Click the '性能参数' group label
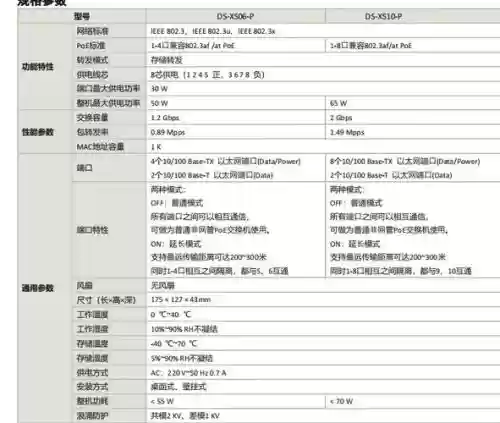500x423 pixels. coord(38,132)
